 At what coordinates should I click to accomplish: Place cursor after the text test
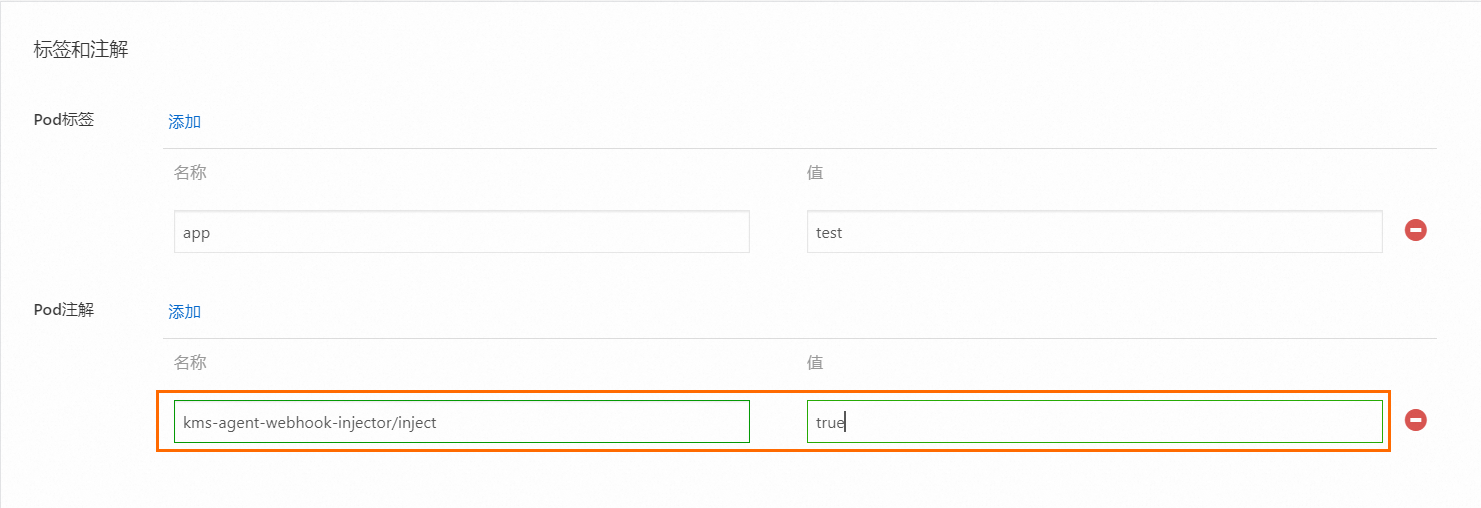844,233
